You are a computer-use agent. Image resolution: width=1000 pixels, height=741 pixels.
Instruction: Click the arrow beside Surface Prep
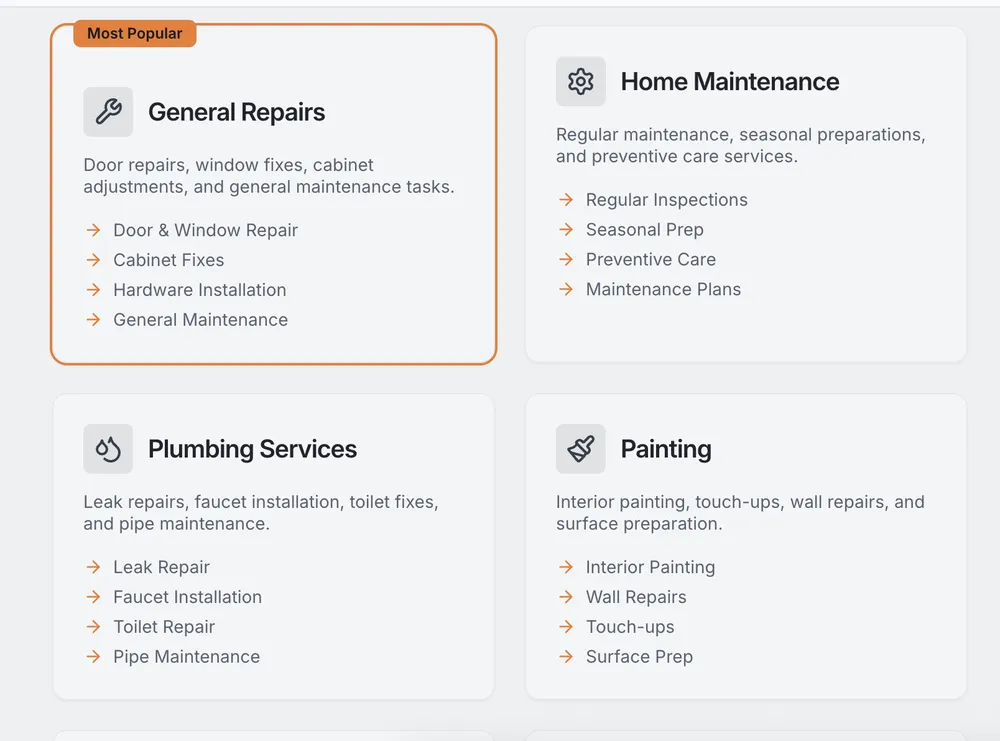click(x=565, y=657)
